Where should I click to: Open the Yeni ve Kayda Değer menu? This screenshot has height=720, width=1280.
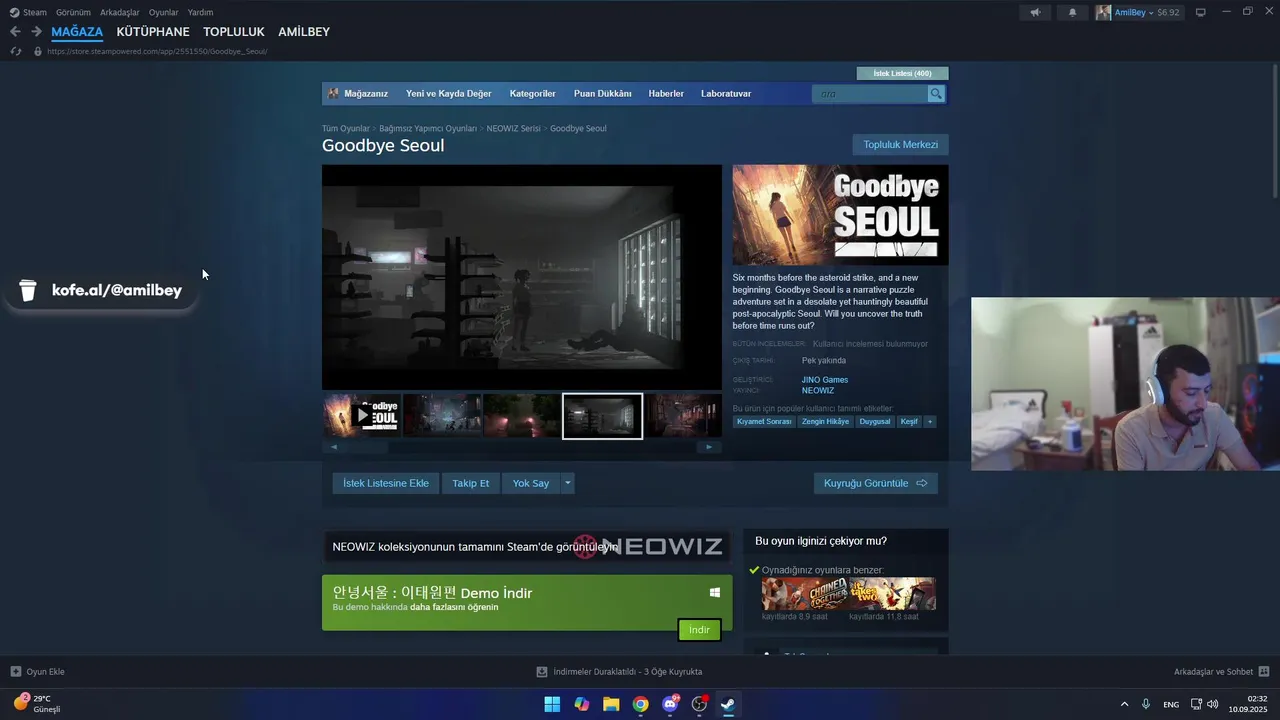(449, 94)
